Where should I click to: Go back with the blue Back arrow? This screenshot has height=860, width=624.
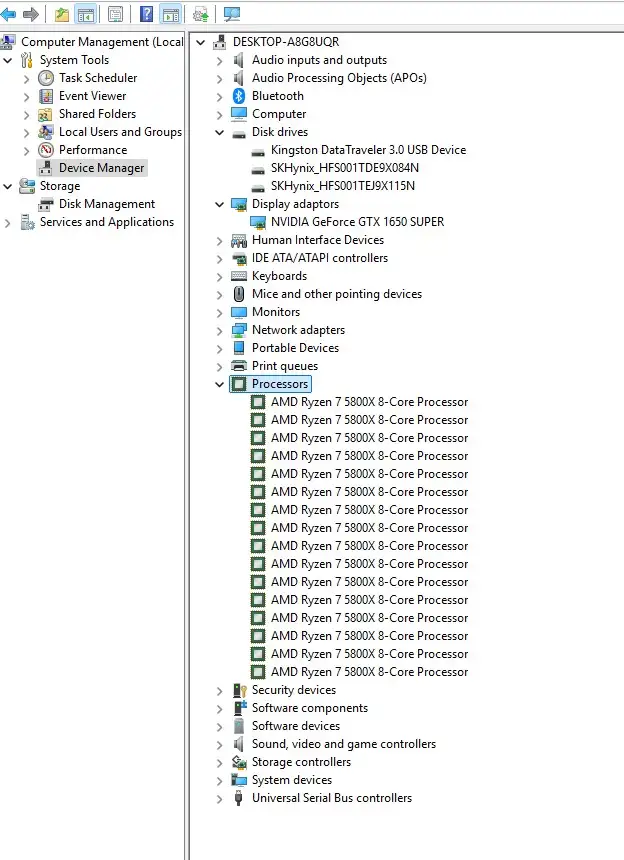(x=8, y=14)
